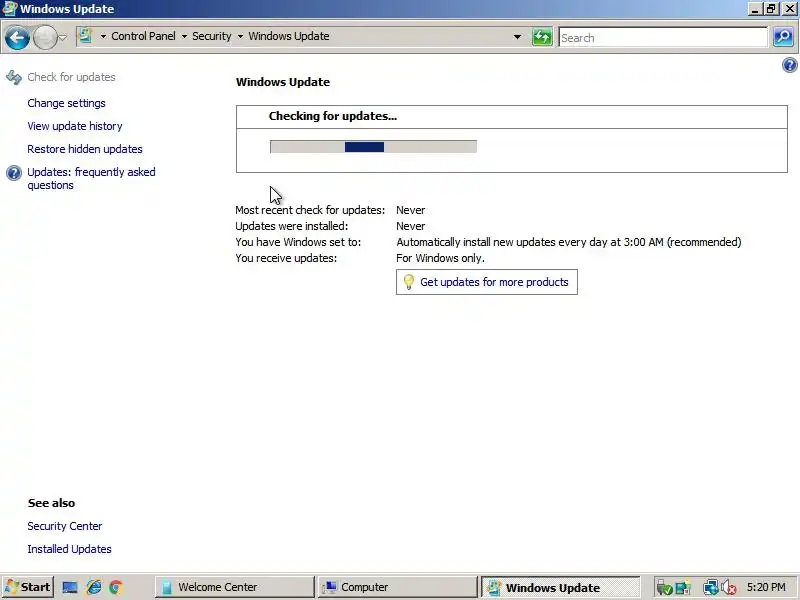Open Security Center under See also
Viewport: 800px width, 600px height.
pyautogui.click(x=65, y=526)
